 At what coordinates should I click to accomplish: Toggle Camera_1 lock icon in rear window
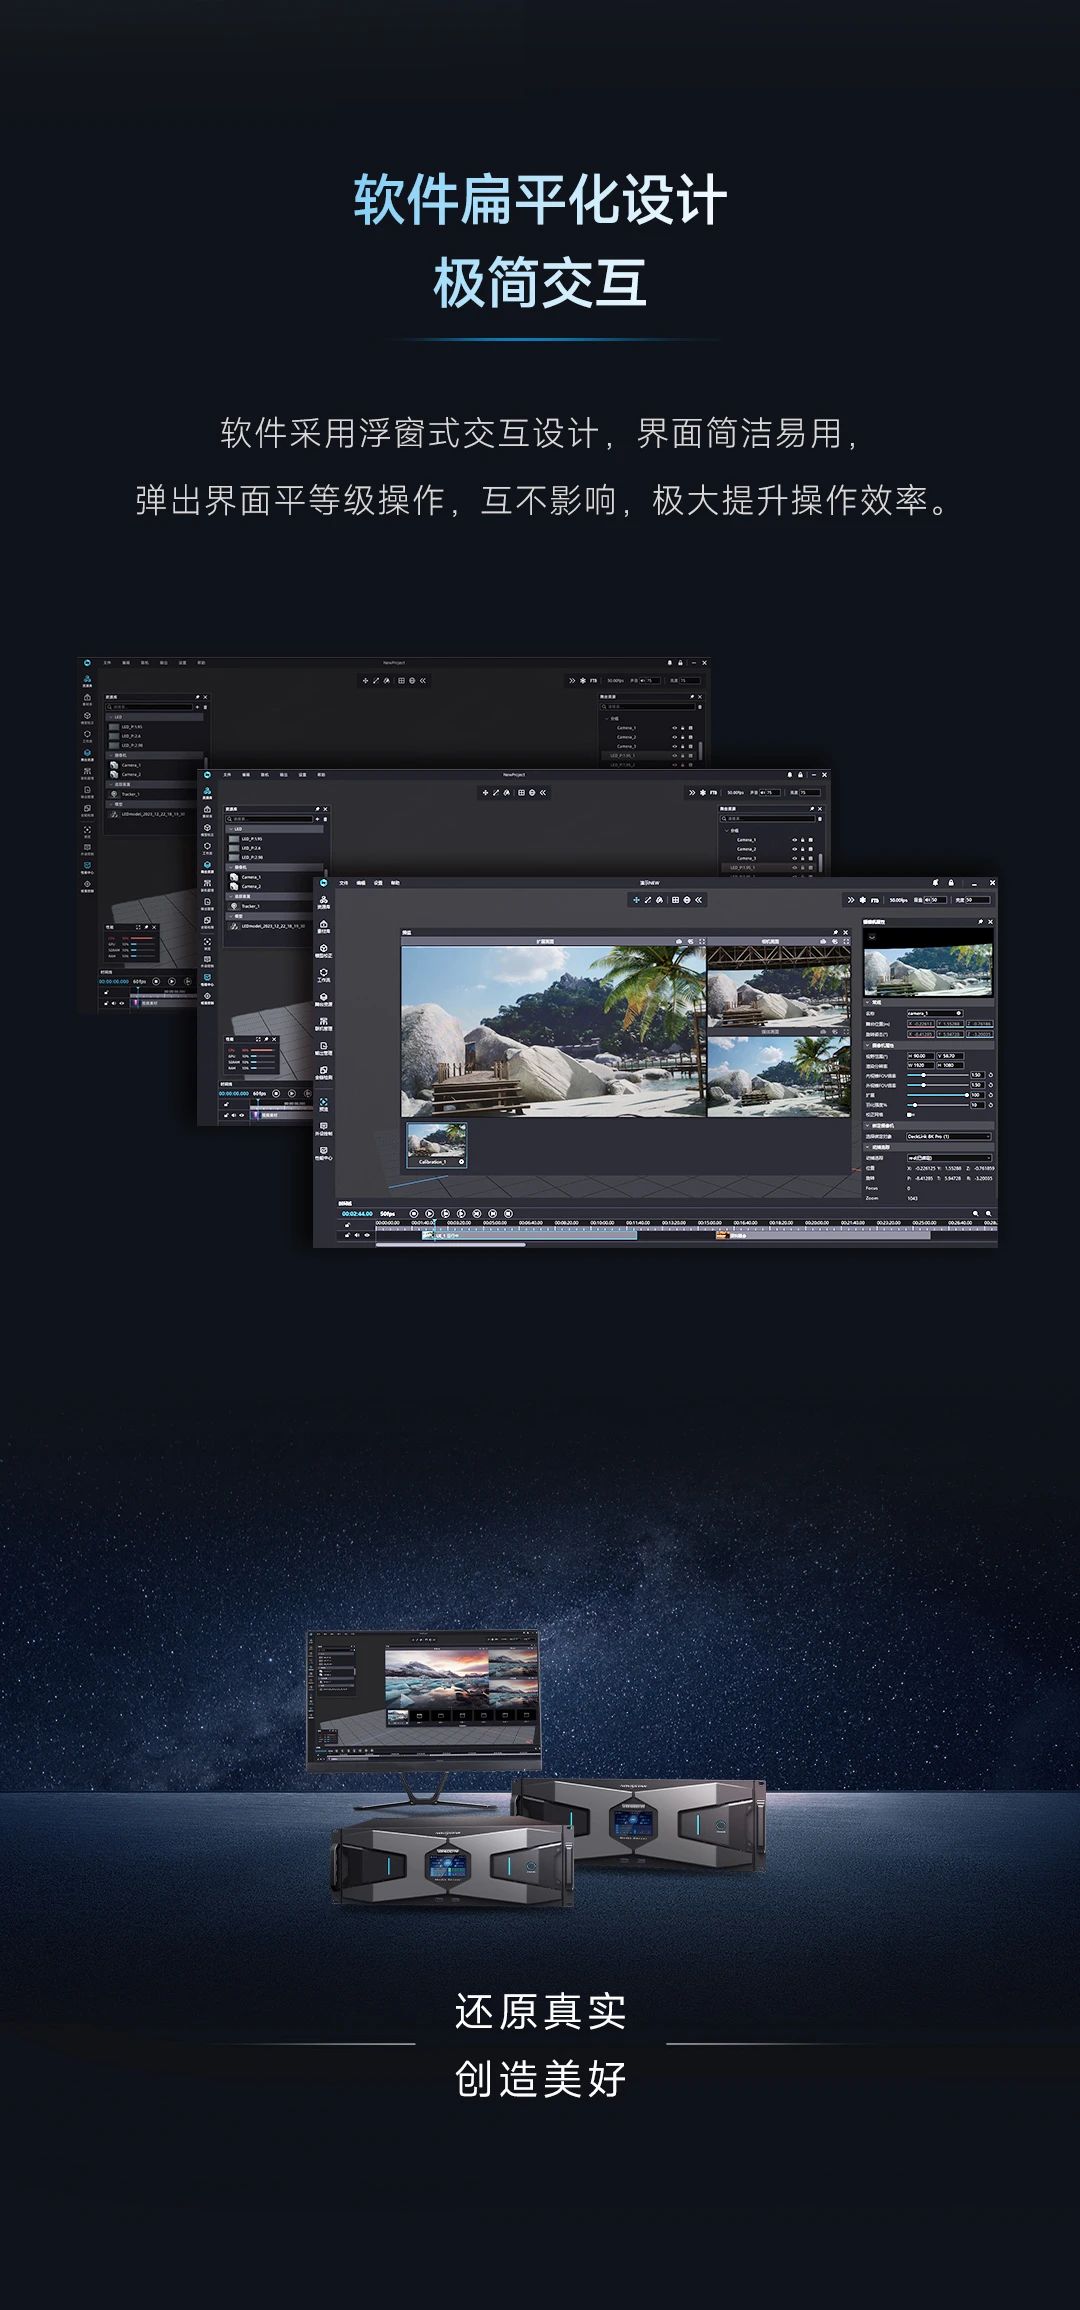682,728
